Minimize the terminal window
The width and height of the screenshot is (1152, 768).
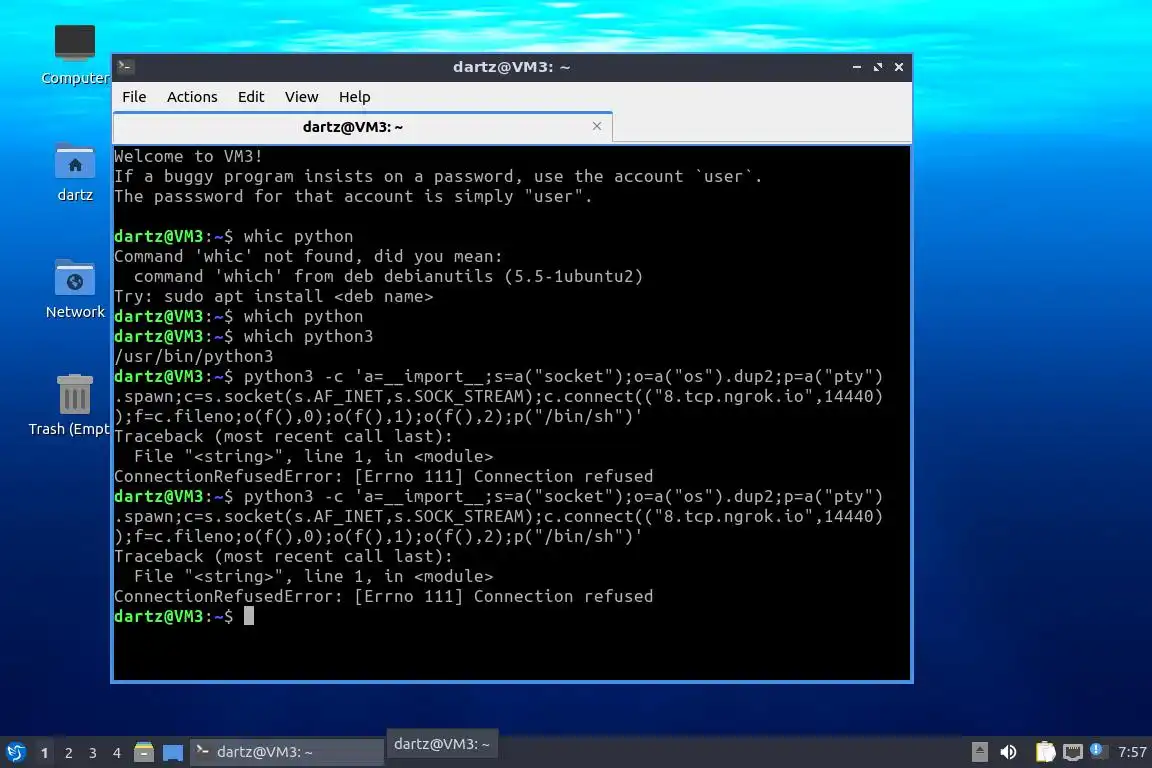(x=857, y=67)
